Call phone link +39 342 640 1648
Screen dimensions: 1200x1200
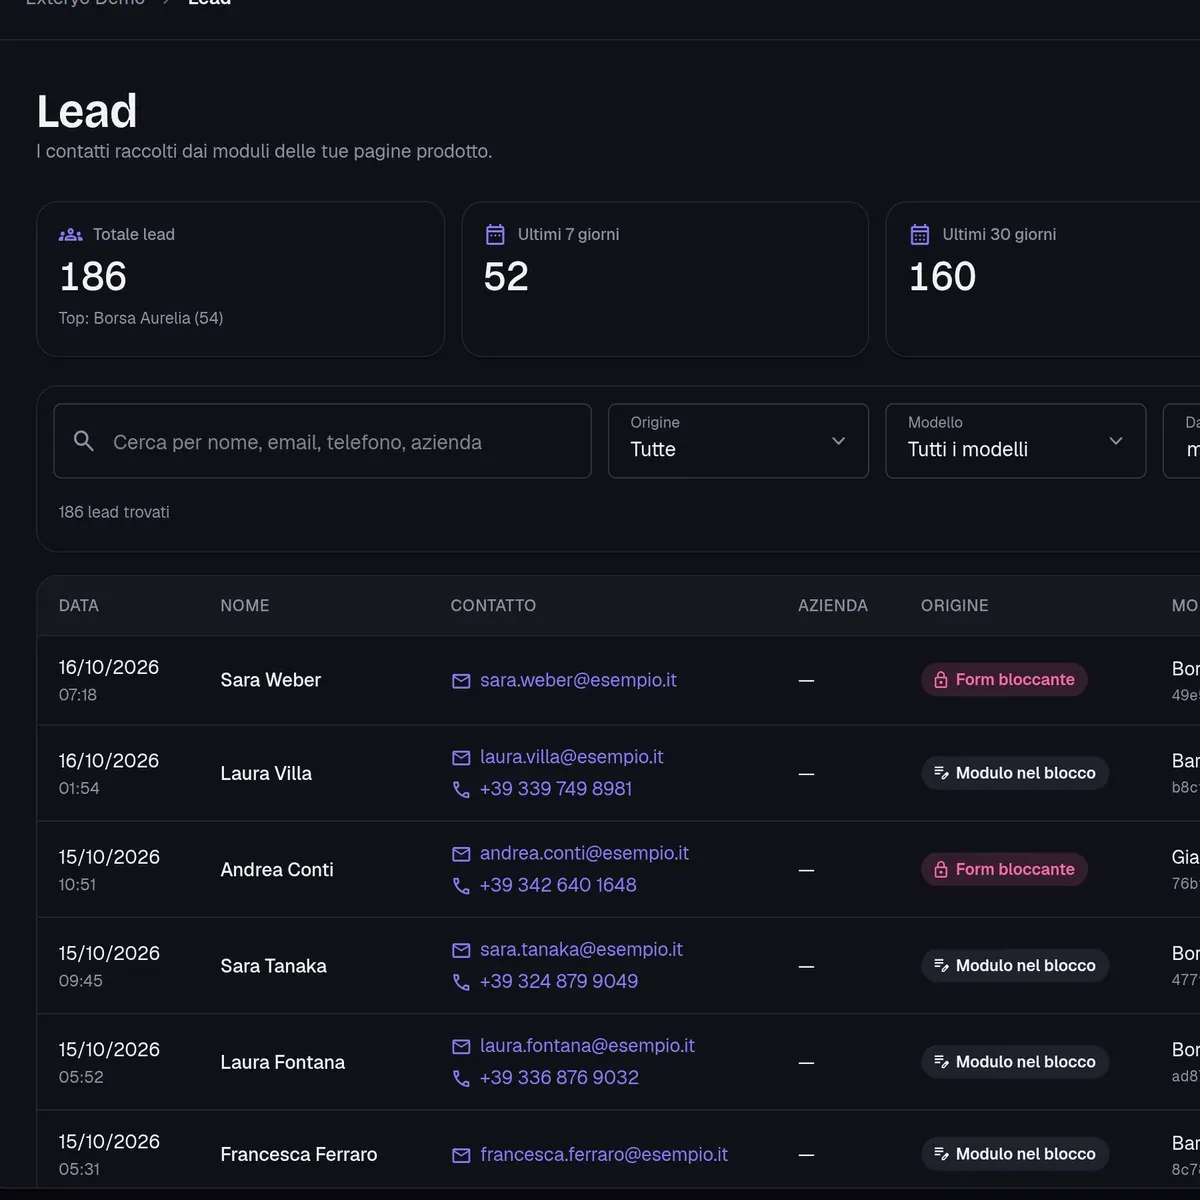tap(558, 885)
